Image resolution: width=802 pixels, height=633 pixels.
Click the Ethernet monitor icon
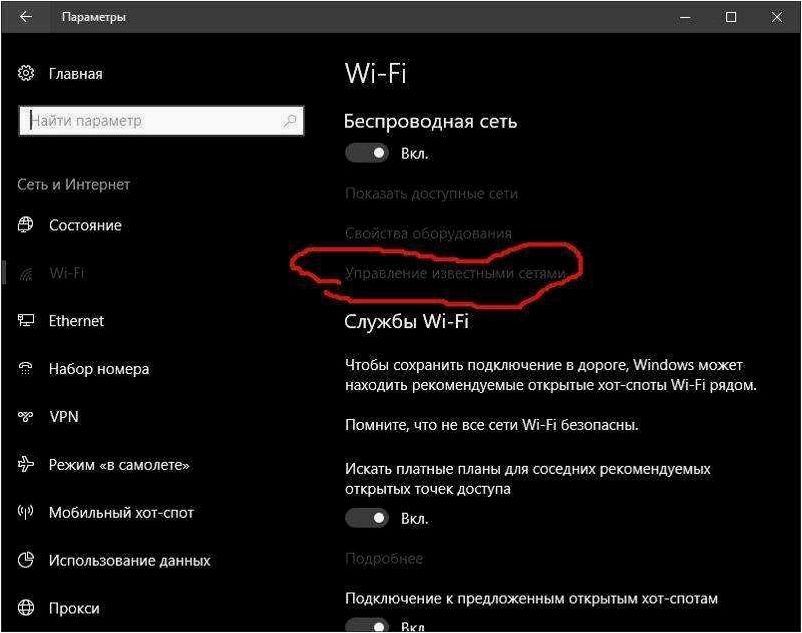point(26,321)
